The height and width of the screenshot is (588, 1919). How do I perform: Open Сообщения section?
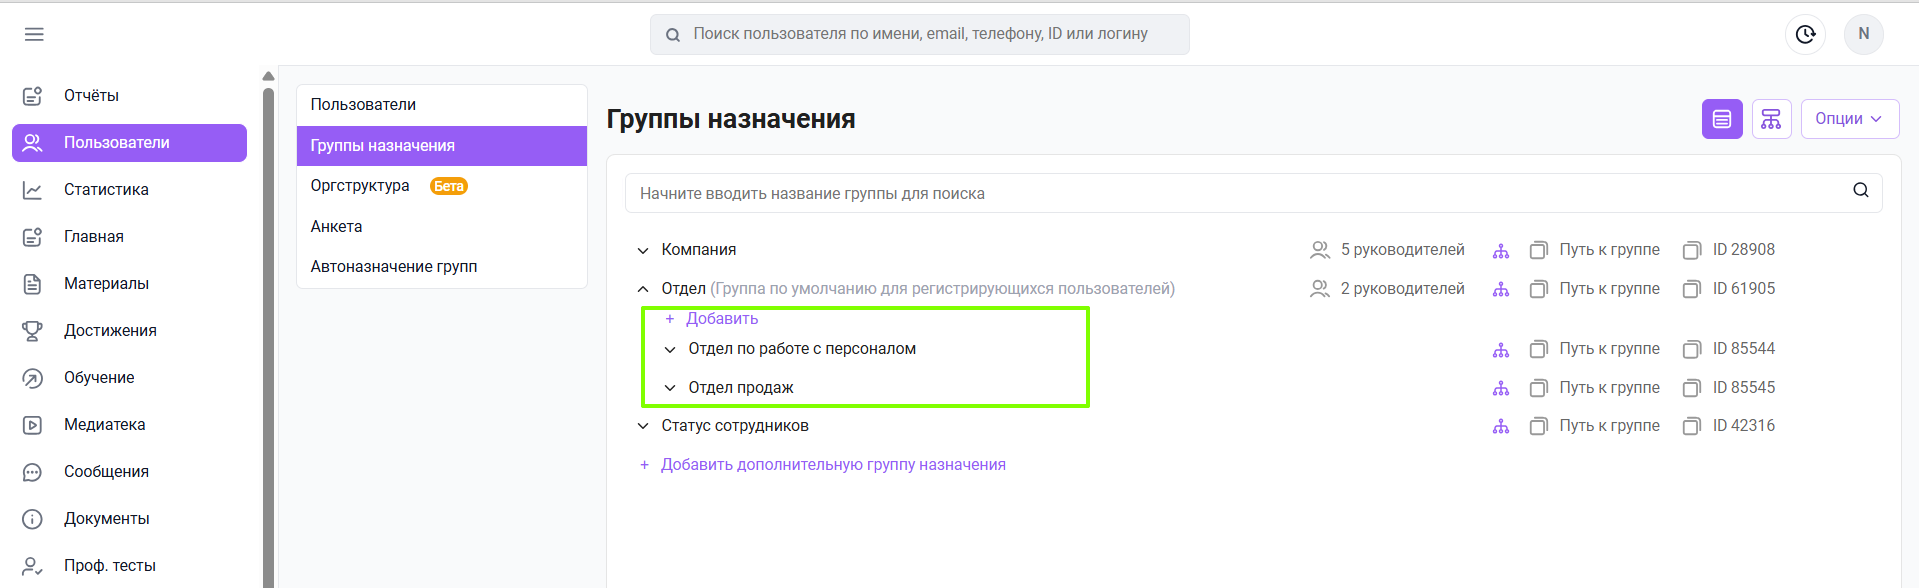point(129,472)
